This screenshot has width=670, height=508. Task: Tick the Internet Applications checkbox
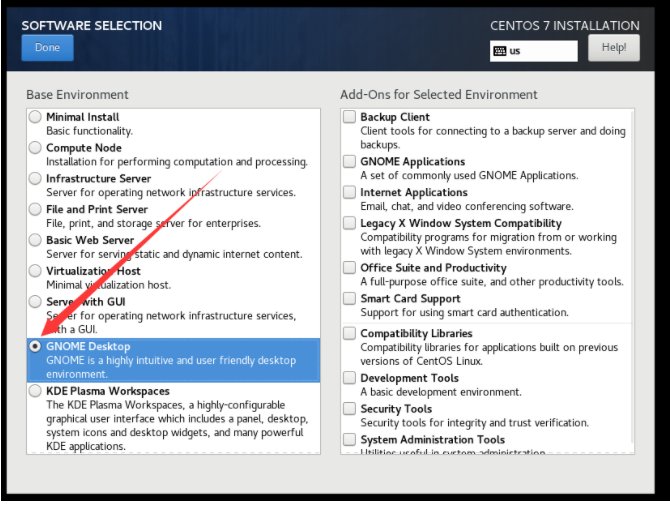(349, 192)
